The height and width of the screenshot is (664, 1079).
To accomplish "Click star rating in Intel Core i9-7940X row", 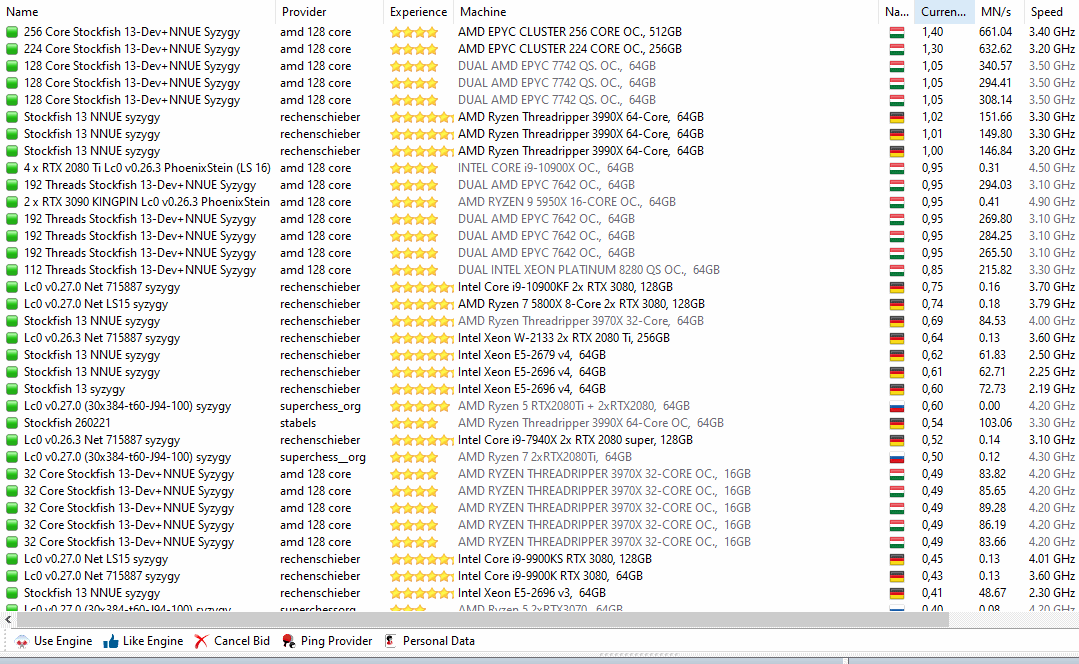I will (421, 440).
